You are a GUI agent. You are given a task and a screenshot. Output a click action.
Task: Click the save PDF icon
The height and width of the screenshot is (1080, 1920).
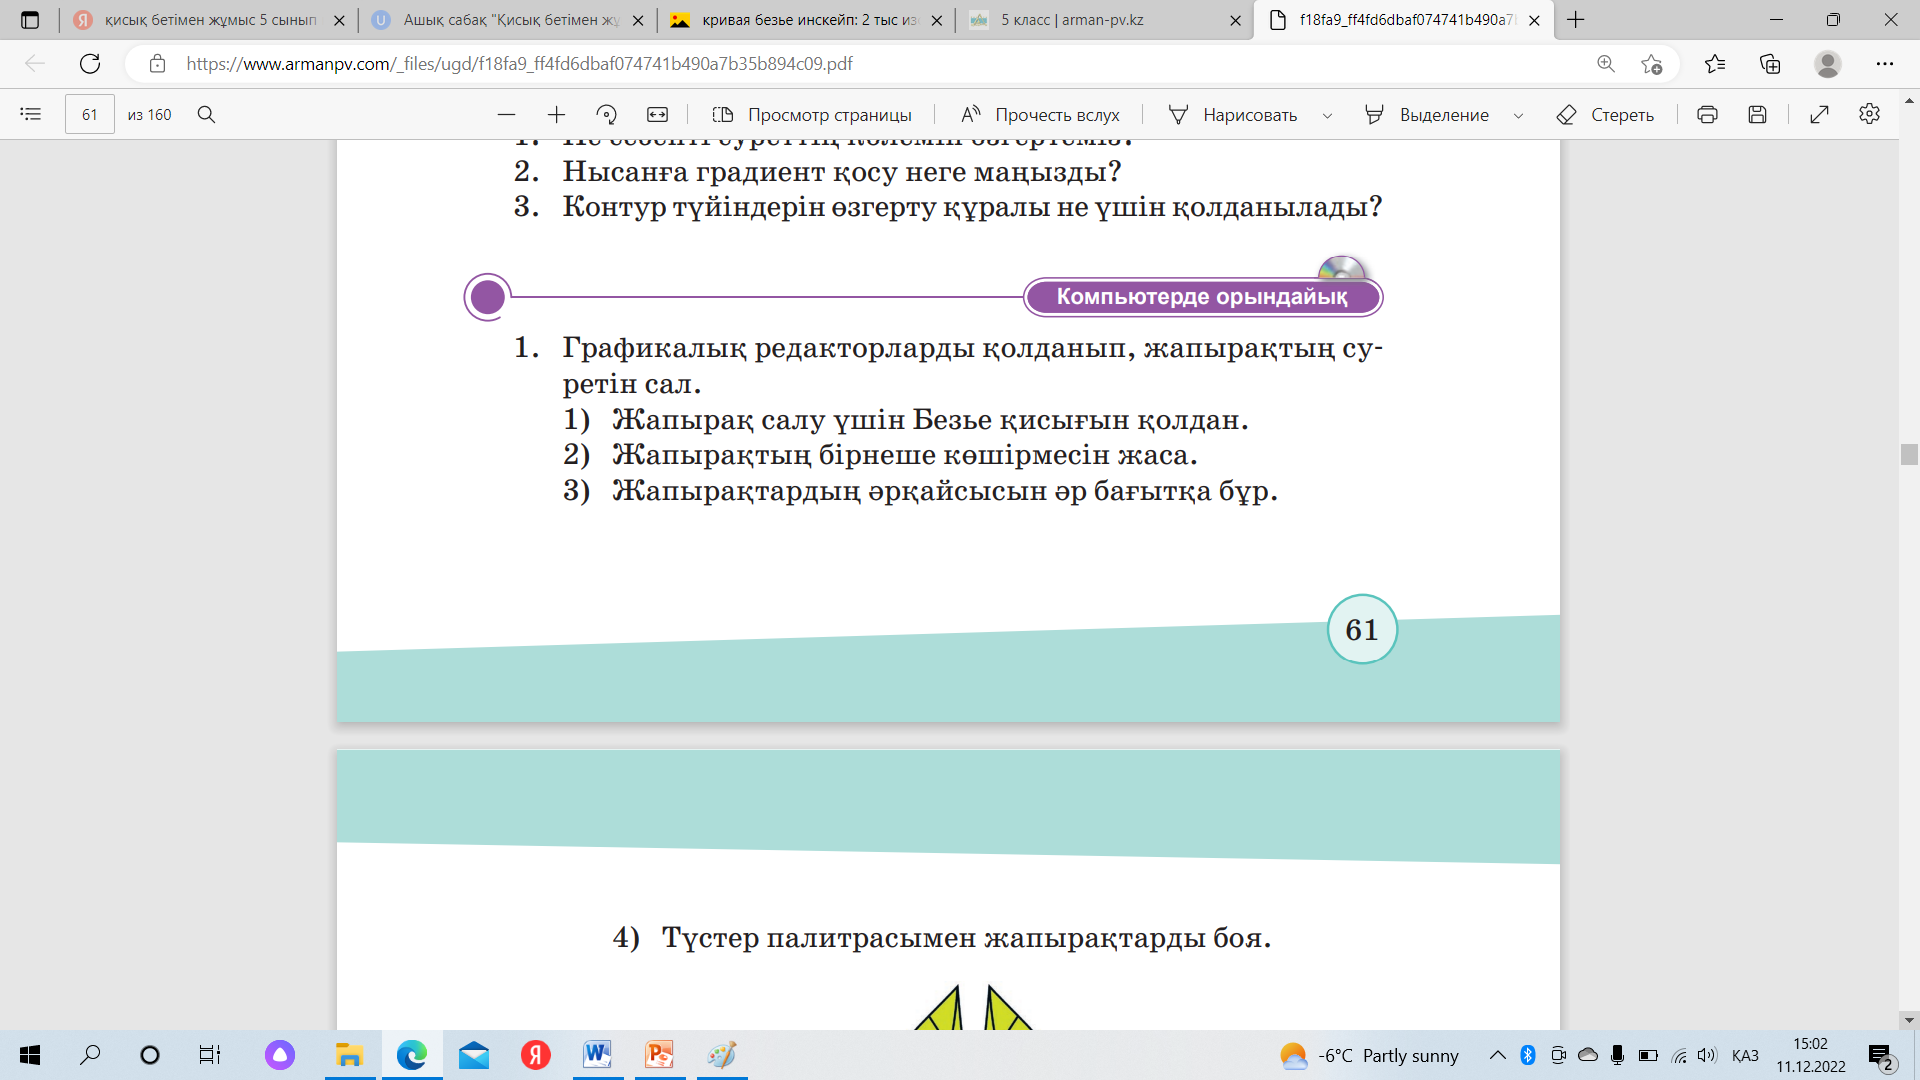1757,115
